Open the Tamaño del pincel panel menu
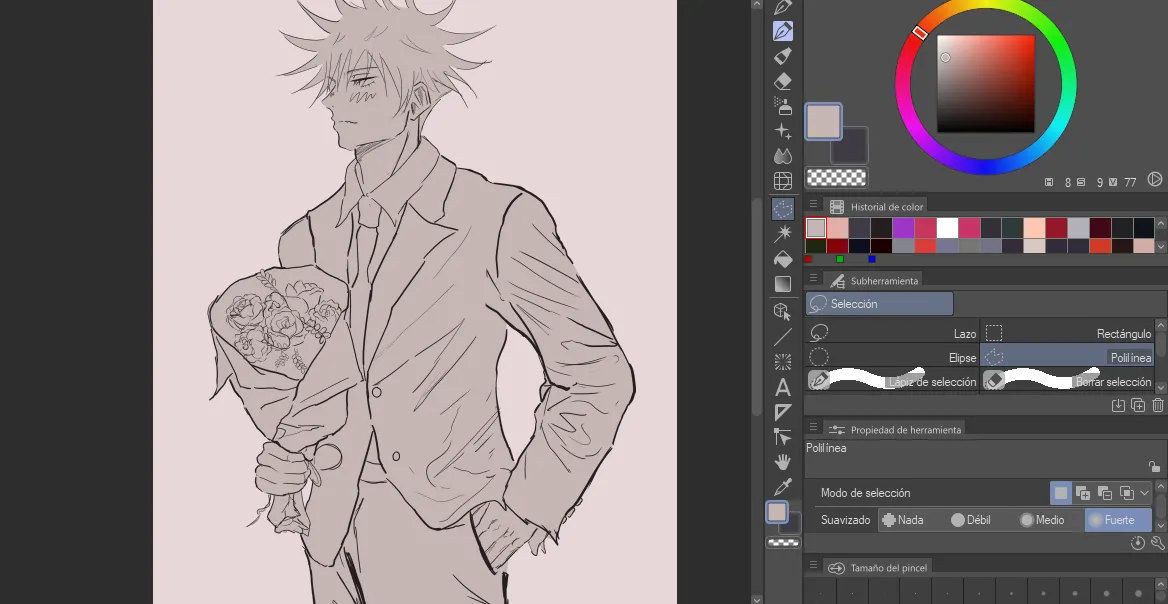The height and width of the screenshot is (604, 1168). click(813, 565)
